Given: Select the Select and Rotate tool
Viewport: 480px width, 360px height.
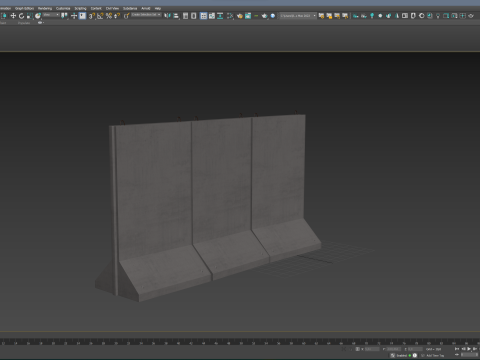Looking at the screenshot, I should [21, 16].
